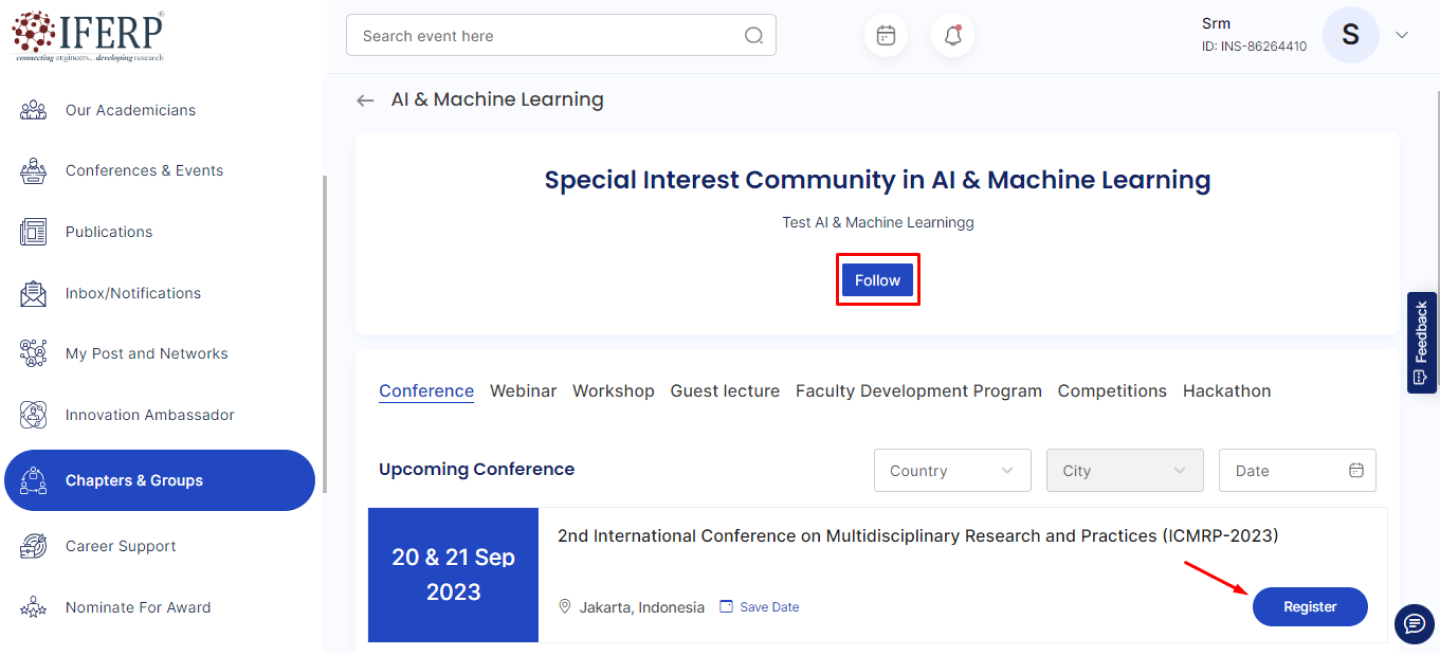Screen dimensions: 1440x653
Task: Click the Srm profile avatar
Action: pos(1350,36)
